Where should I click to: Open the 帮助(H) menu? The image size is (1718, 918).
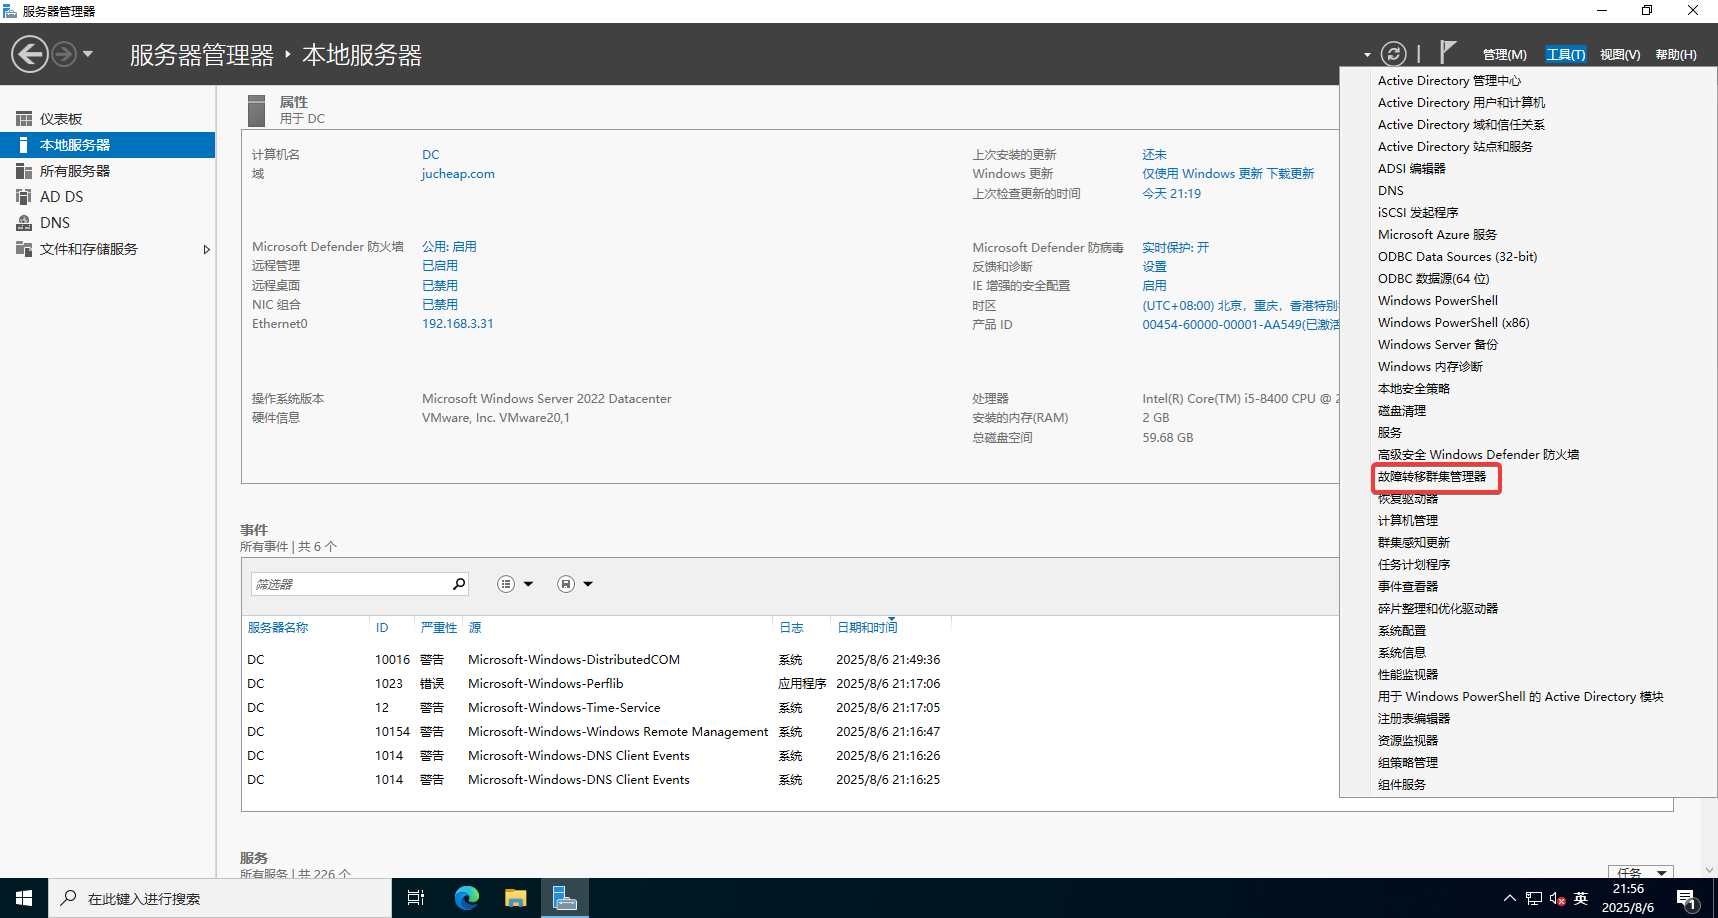pyautogui.click(x=1676, y=55)
